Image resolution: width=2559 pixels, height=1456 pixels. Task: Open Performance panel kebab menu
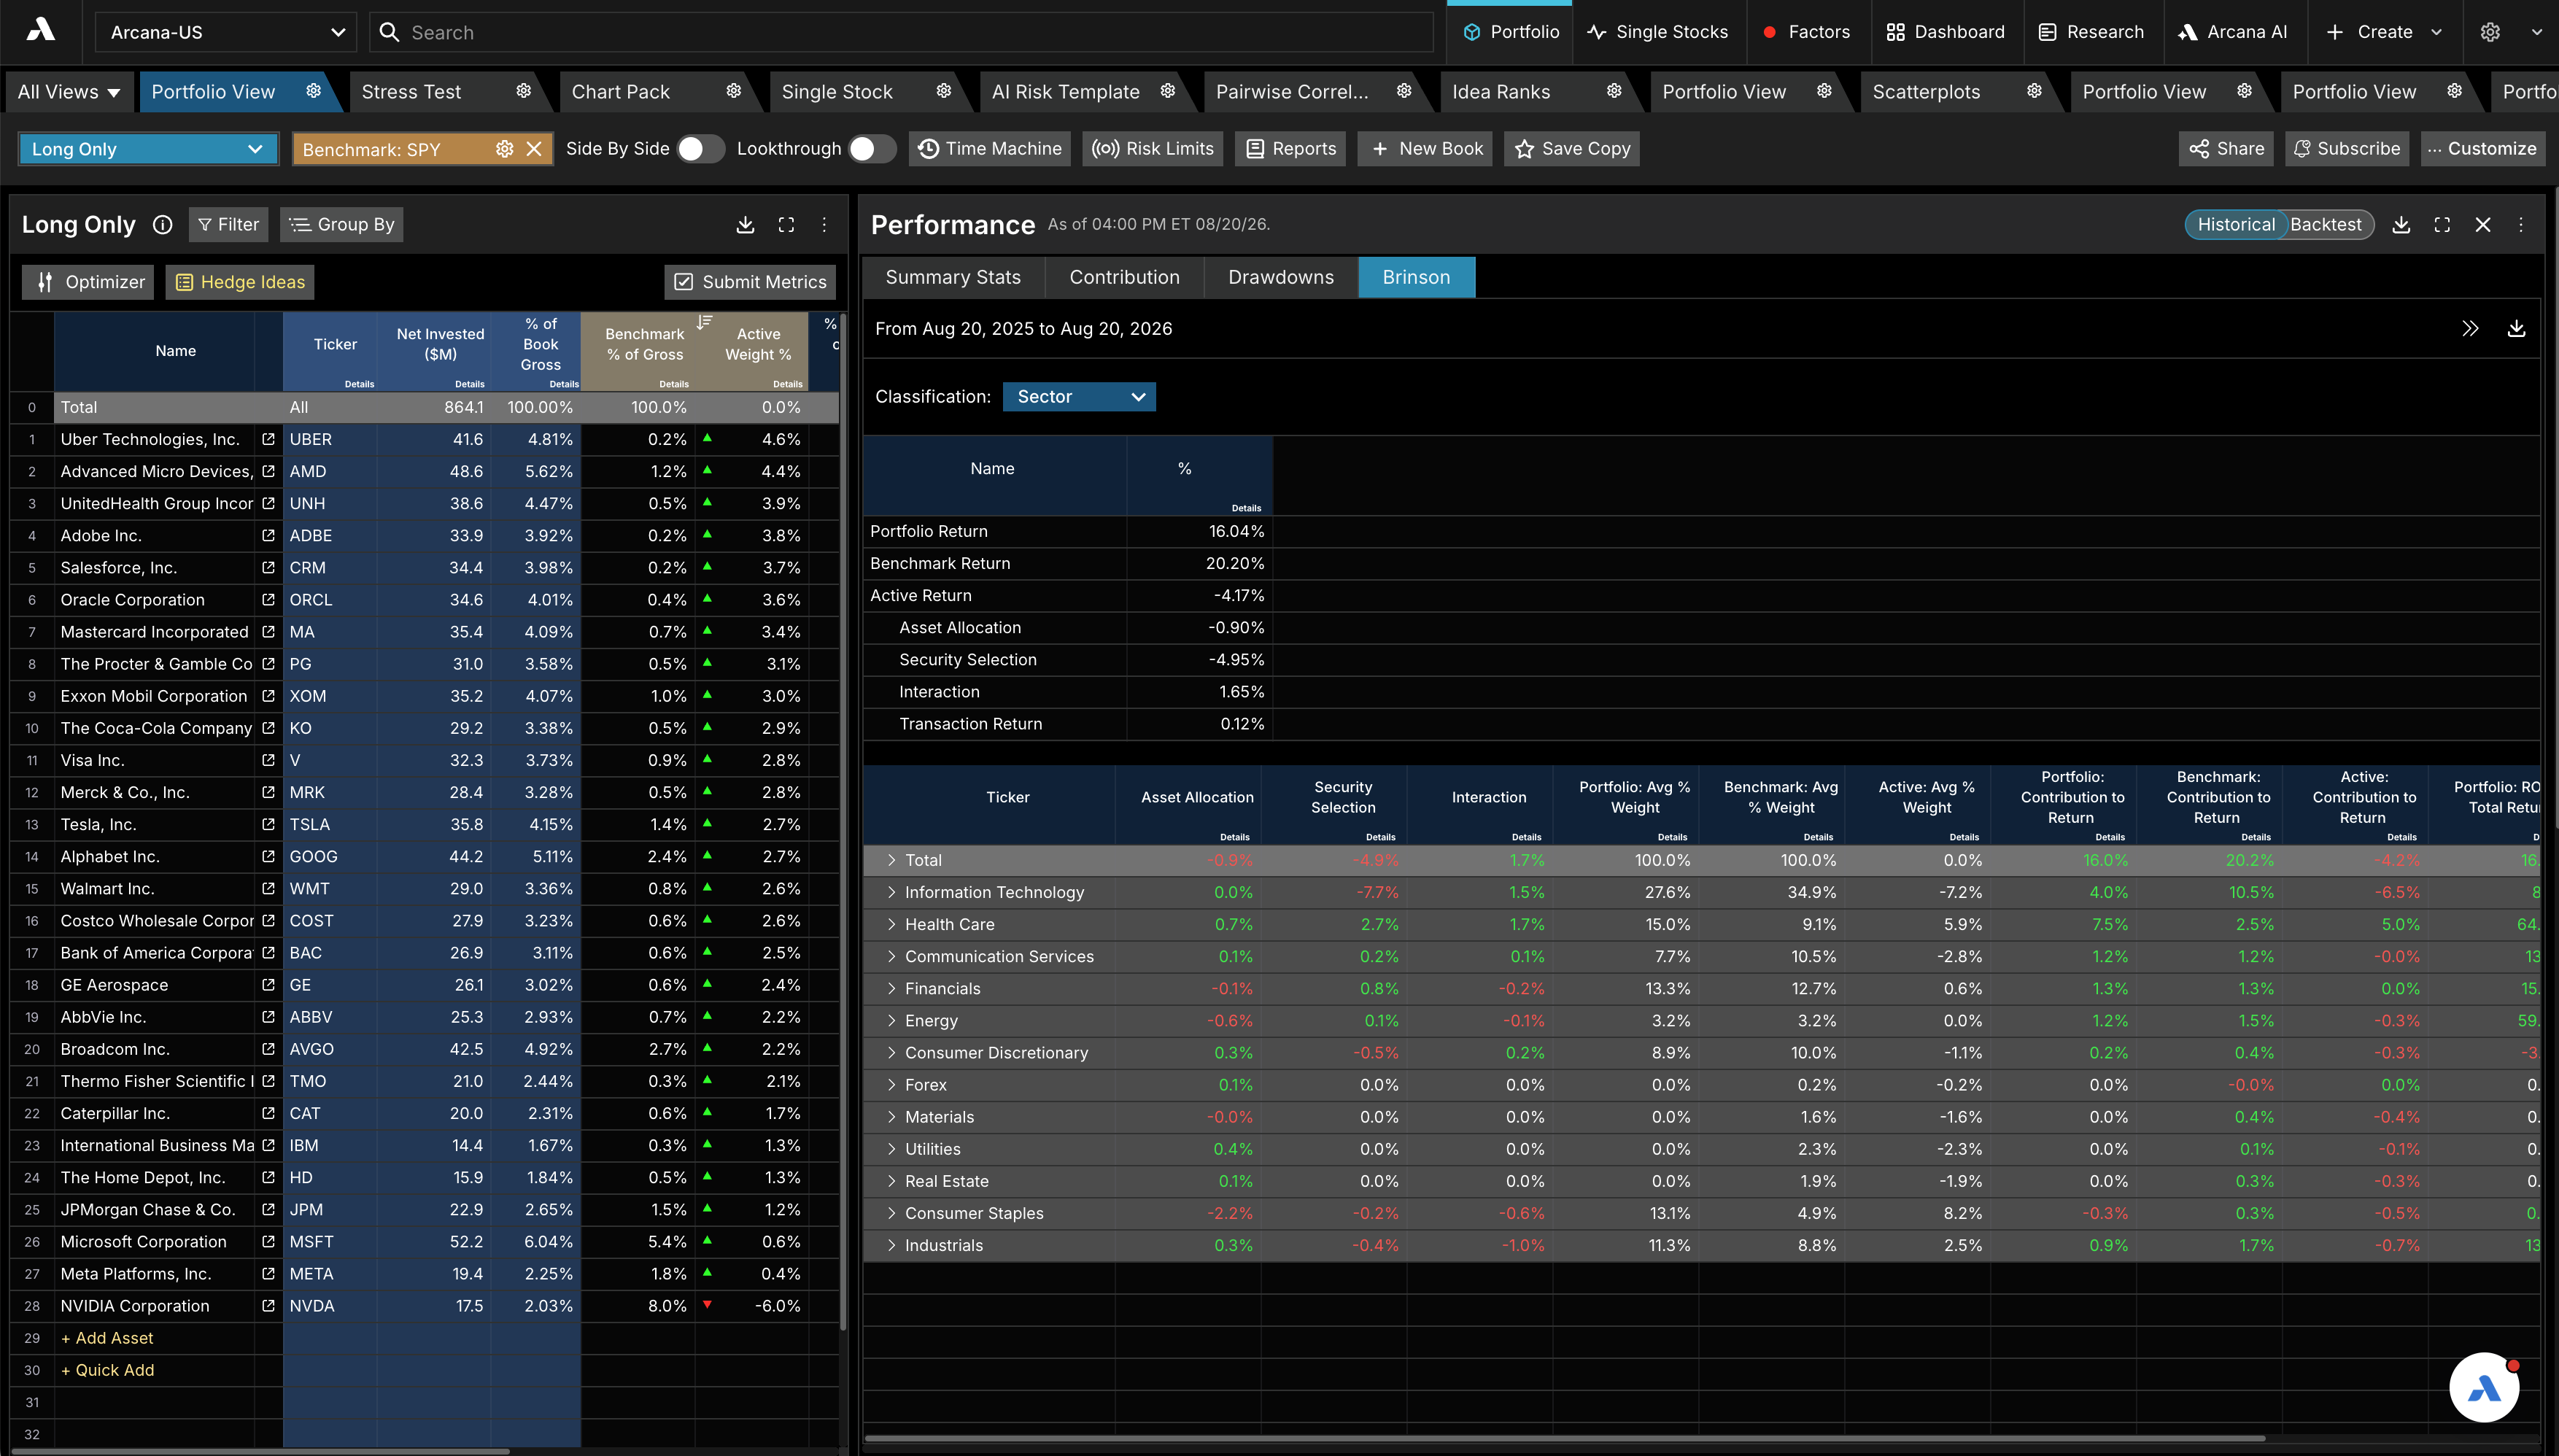(x=2521, y=225)
